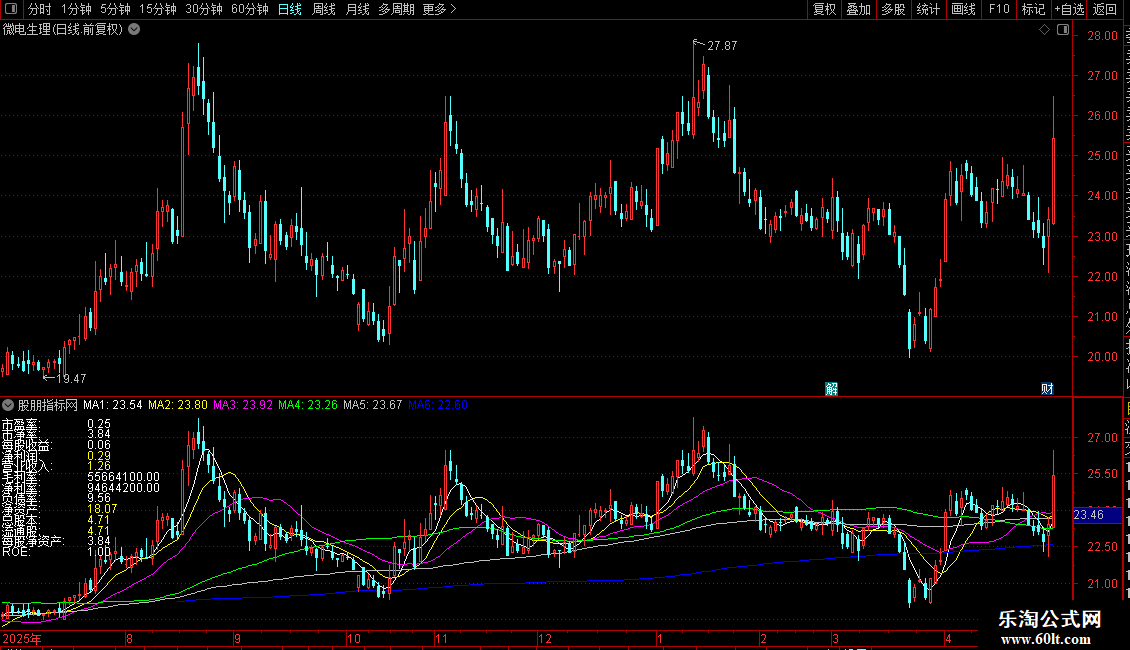Open the 多股 multi-stock view
The width and height of the screenshot is (1130, 650).
point(894,9)
